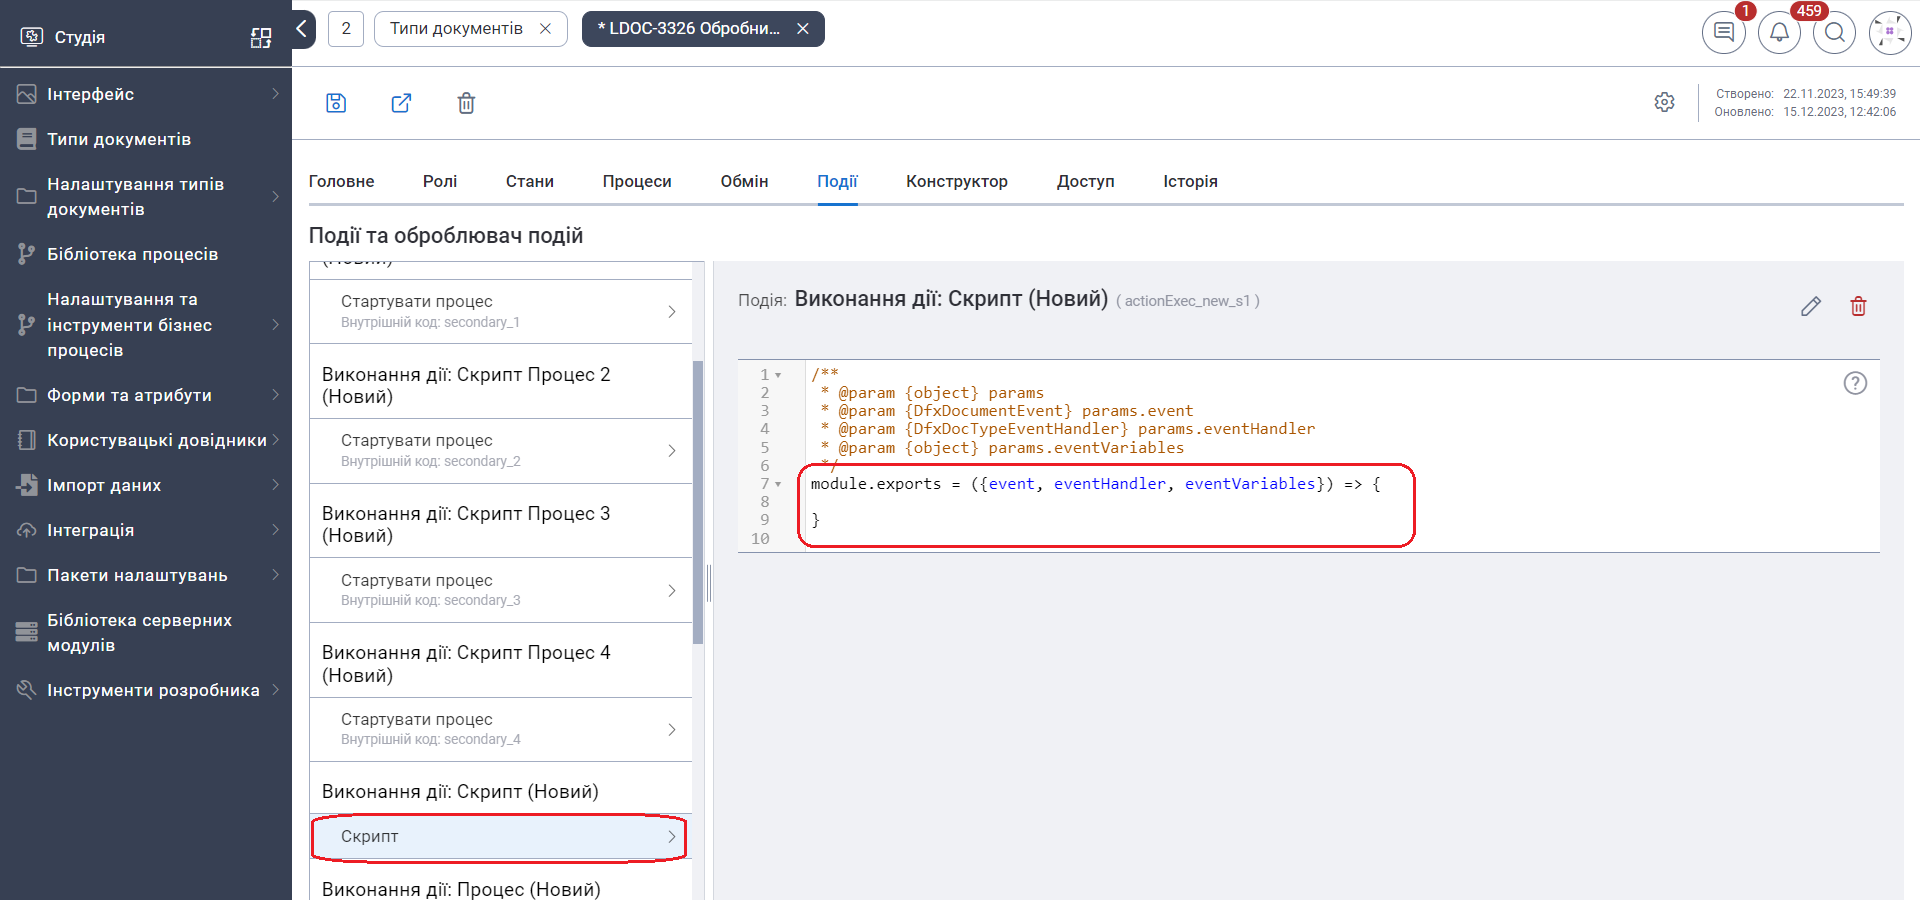1920x900 pixels.
Task: Expand the Імпорт даних chevron
Action: click(275, 485)
